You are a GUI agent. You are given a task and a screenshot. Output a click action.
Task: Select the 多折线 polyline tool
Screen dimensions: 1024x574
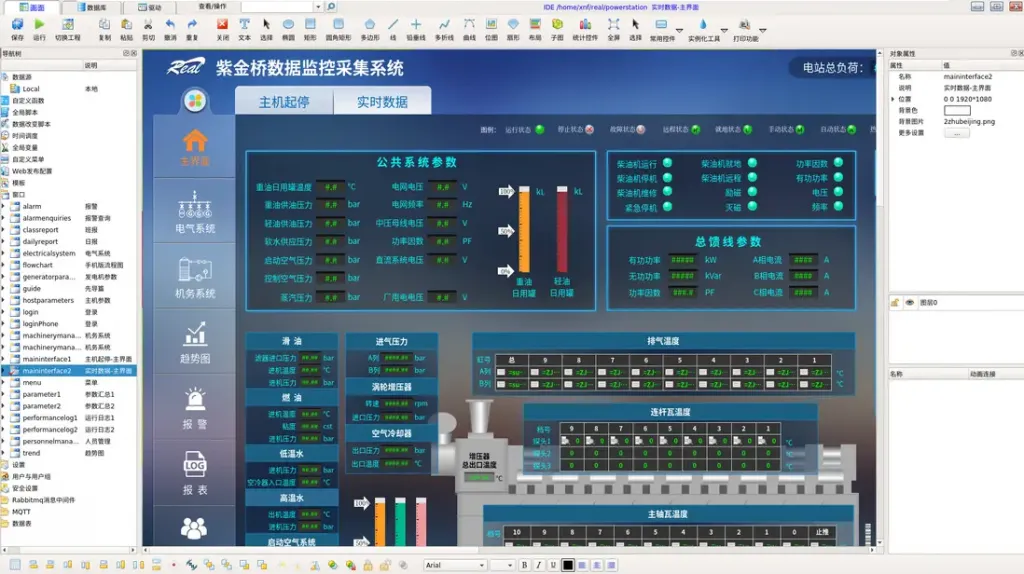point(444,24)
